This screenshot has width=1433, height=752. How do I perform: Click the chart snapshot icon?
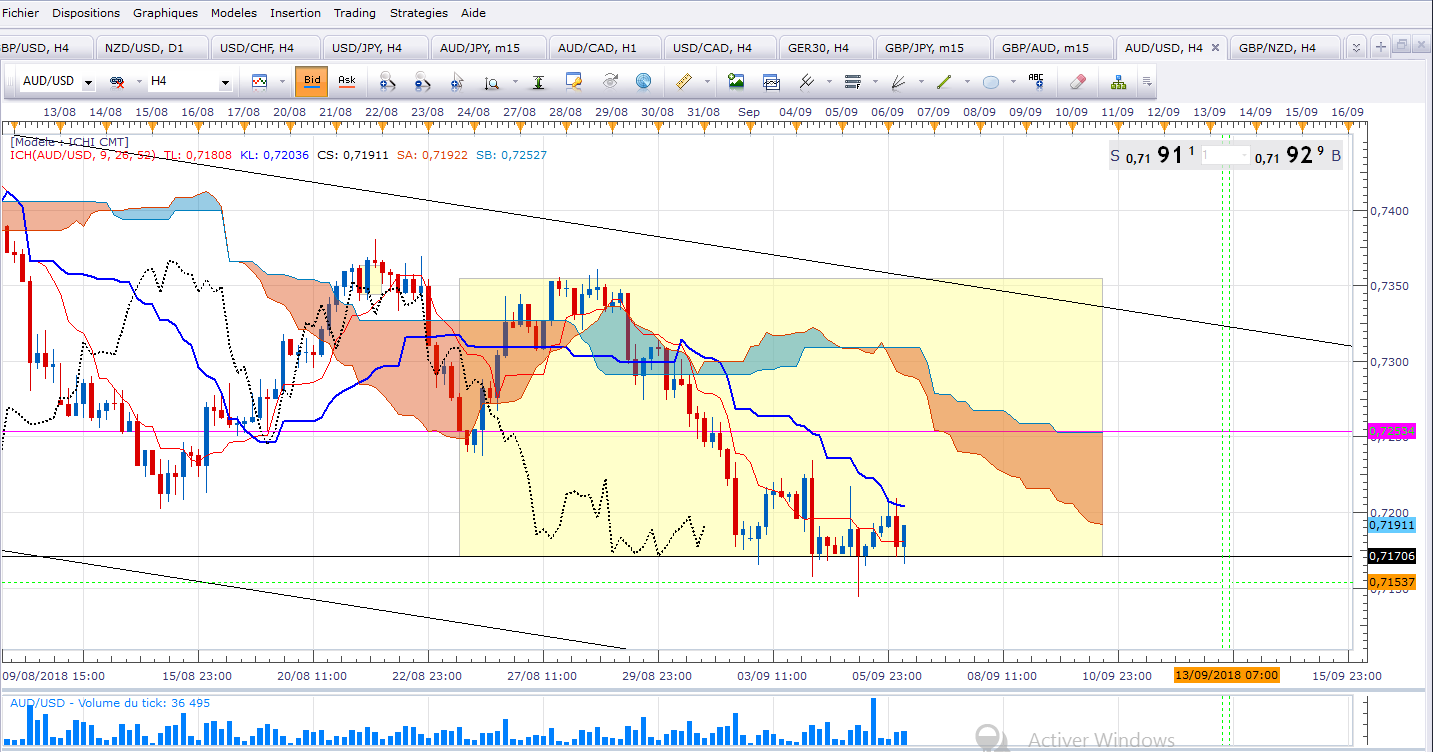coord(771,82)
